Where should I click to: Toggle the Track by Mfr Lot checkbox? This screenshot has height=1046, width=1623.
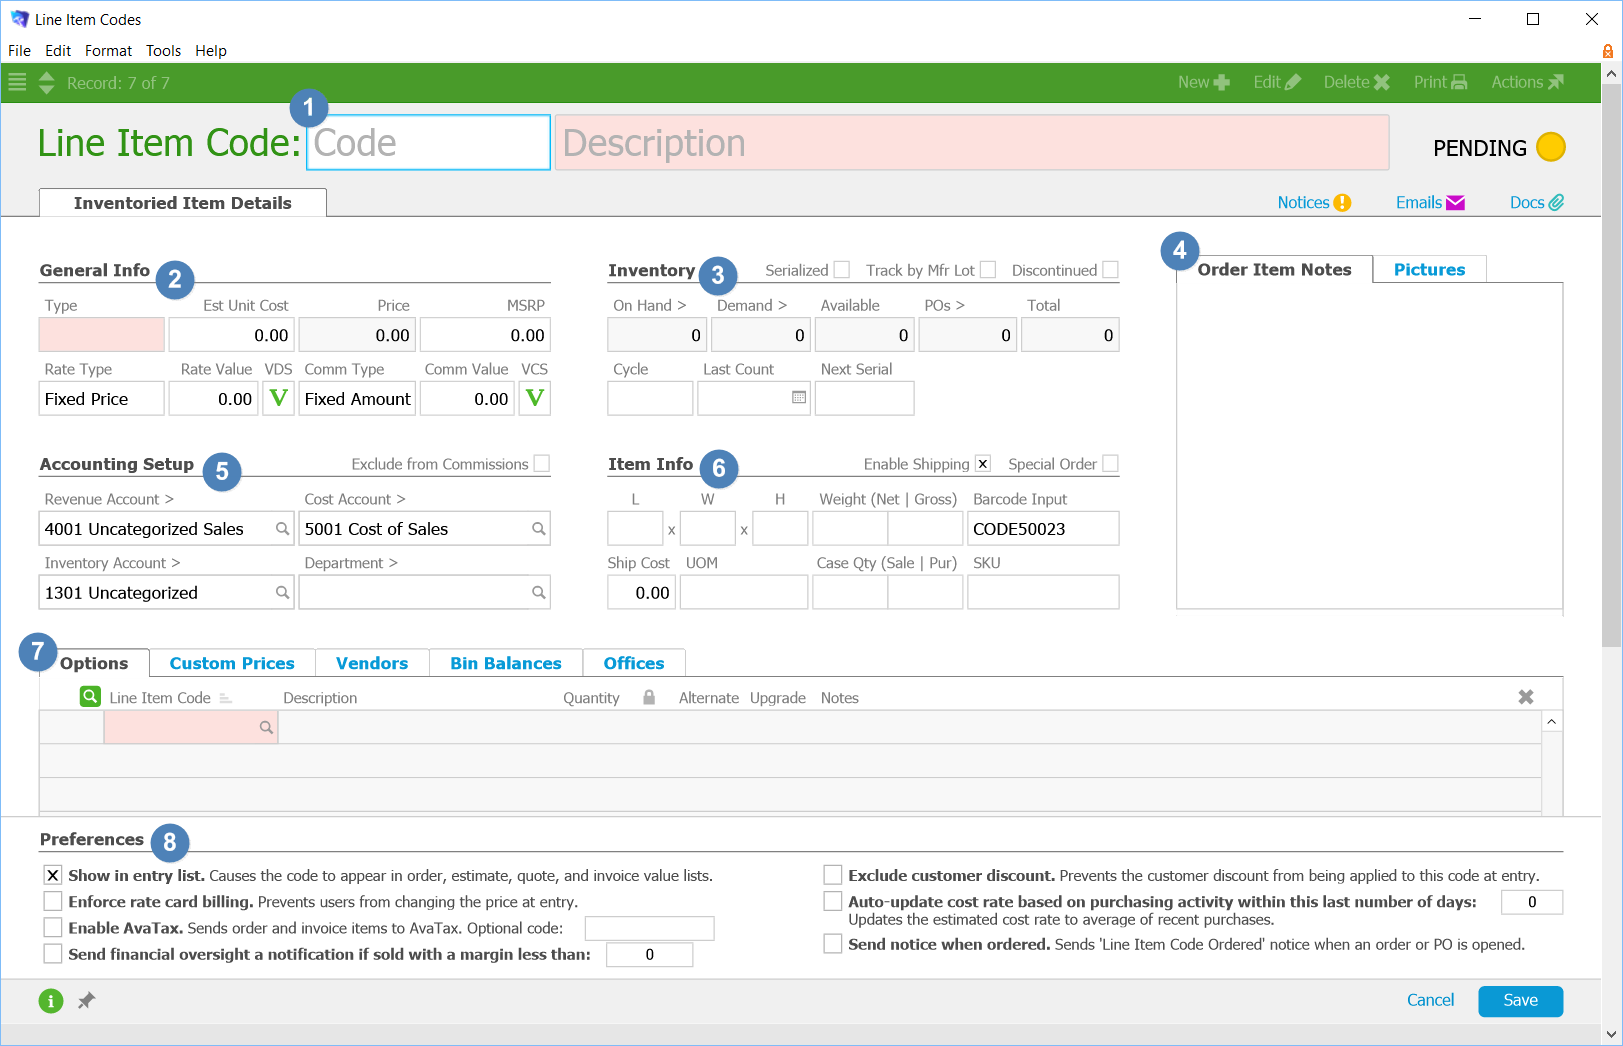(988, 270)
